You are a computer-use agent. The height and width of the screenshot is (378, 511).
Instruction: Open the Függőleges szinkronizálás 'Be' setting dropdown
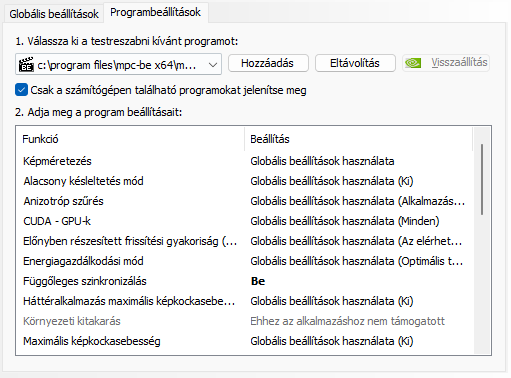pos(359,281)
